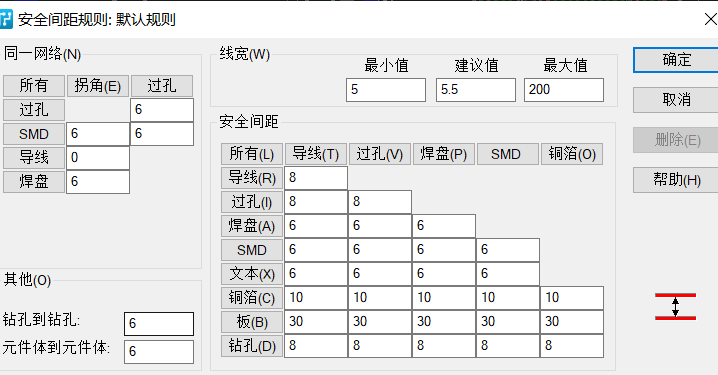Click the 导线(T) column header
The width and height of the screenshot is (718, 375).
316,154
